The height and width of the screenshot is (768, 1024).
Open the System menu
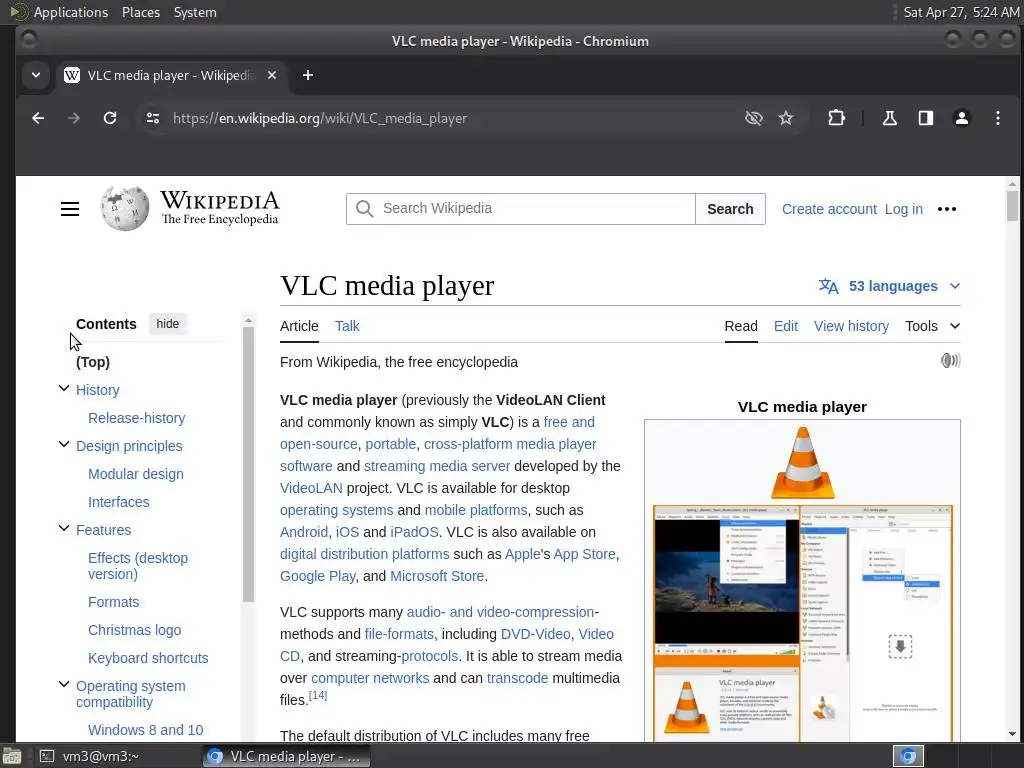[195, 12]
